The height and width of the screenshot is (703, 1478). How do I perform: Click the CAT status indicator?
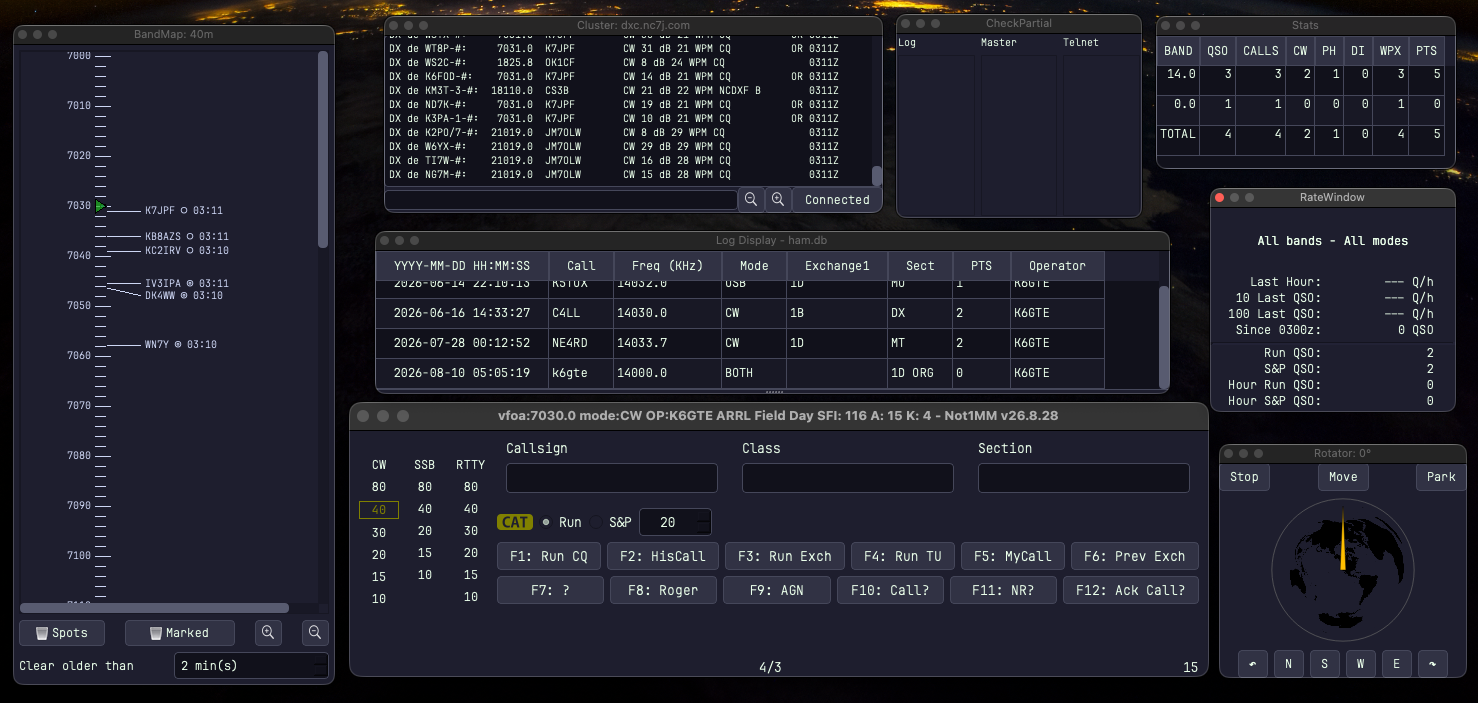pos(515,522)
